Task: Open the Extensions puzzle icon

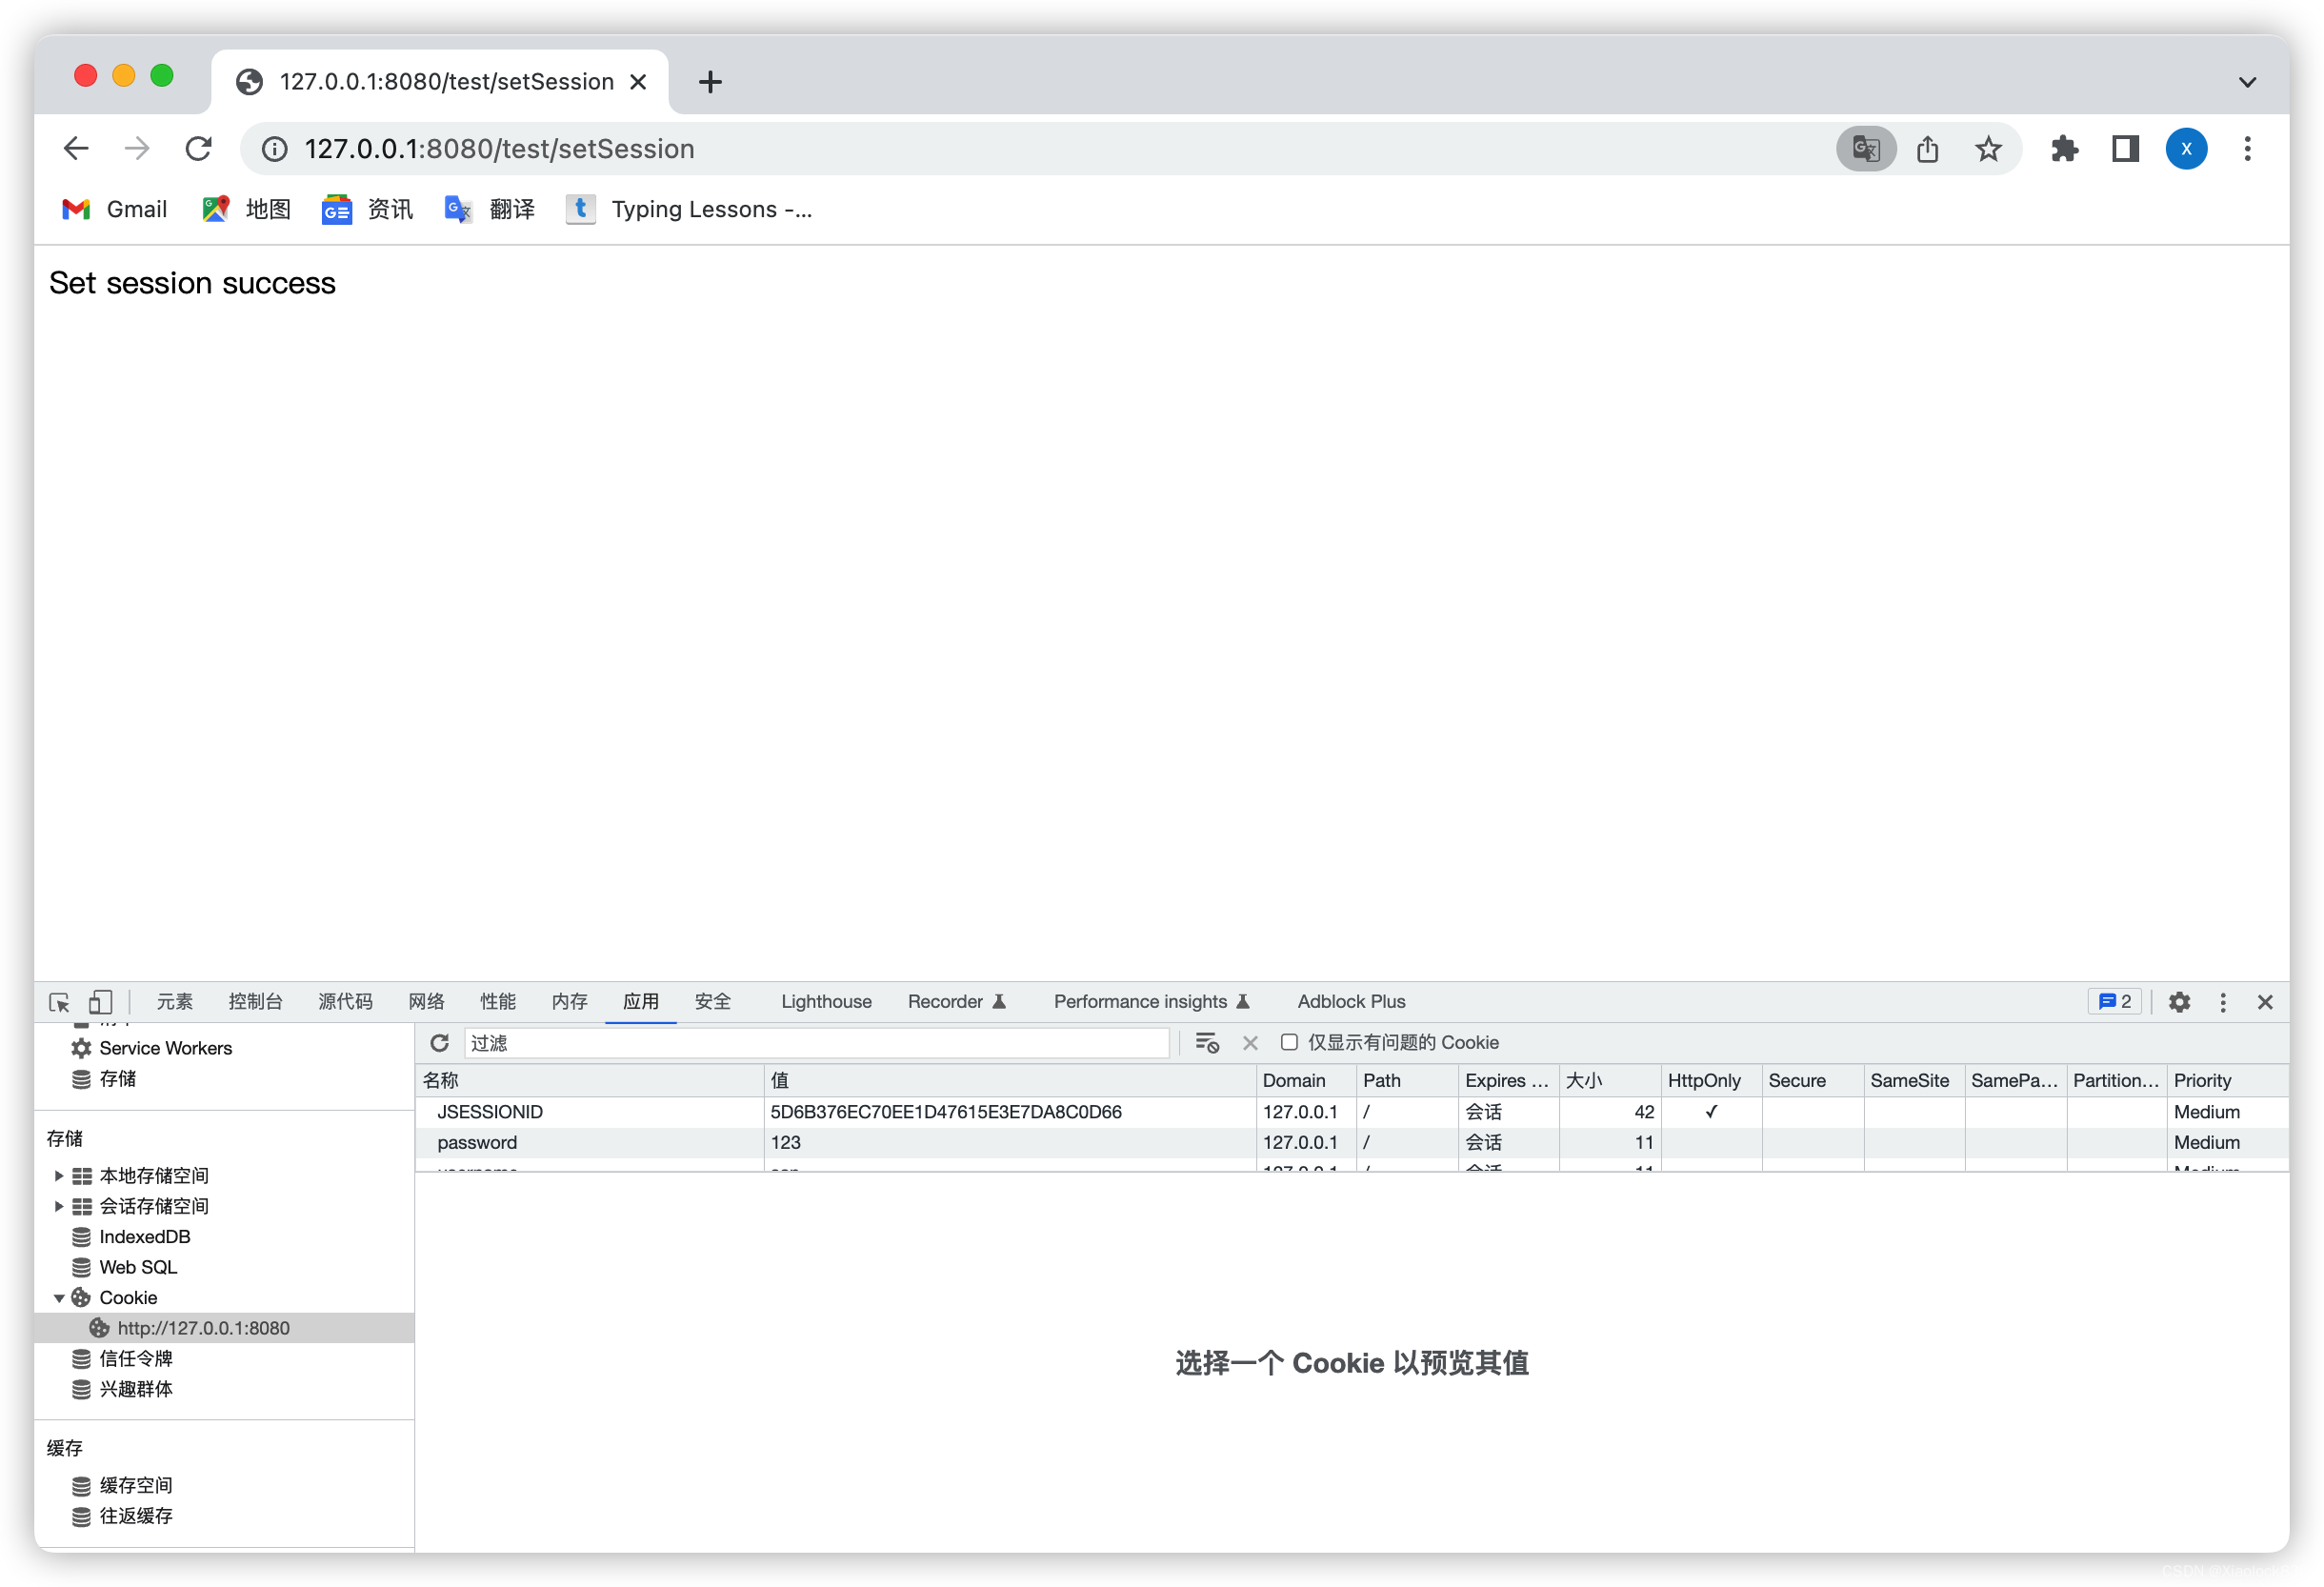Action: point(2064,149)
